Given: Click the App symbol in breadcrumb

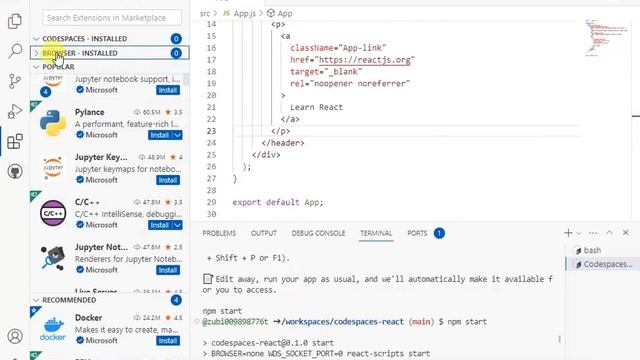Looking at the screenshot, I should (280, 13).
